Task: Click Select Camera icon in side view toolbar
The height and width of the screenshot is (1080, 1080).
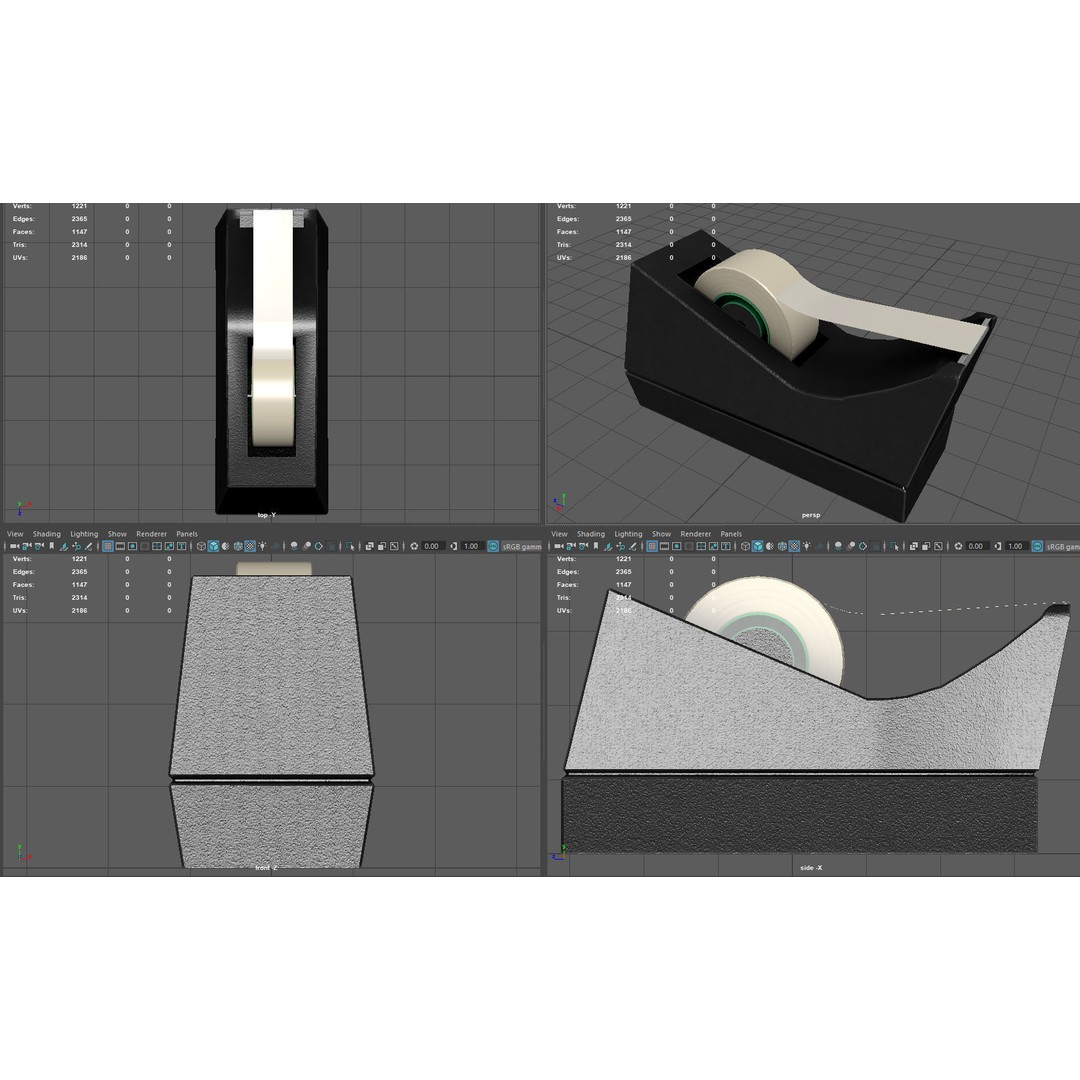Action: pos(559,546)
